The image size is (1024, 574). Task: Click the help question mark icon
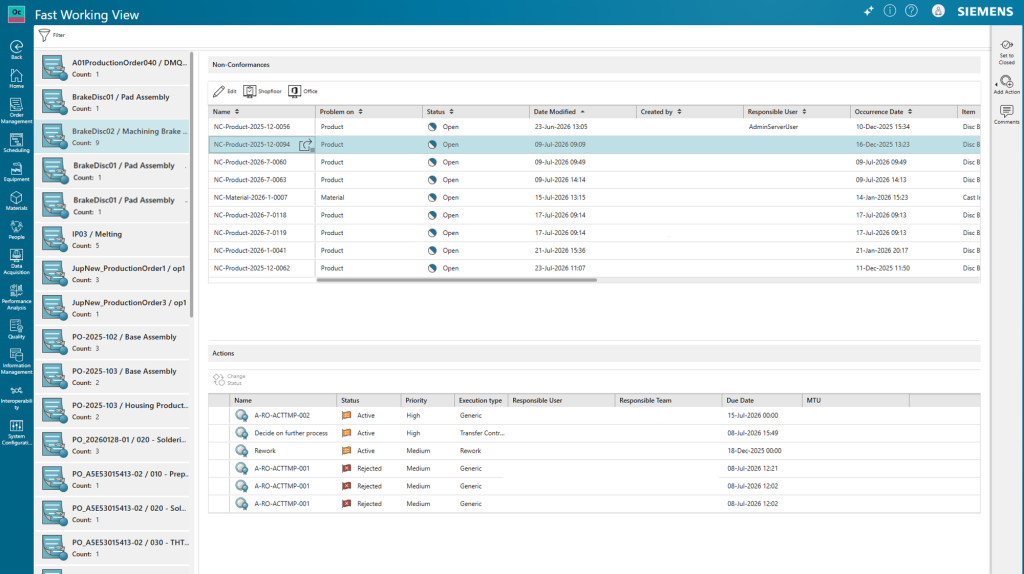911,11
